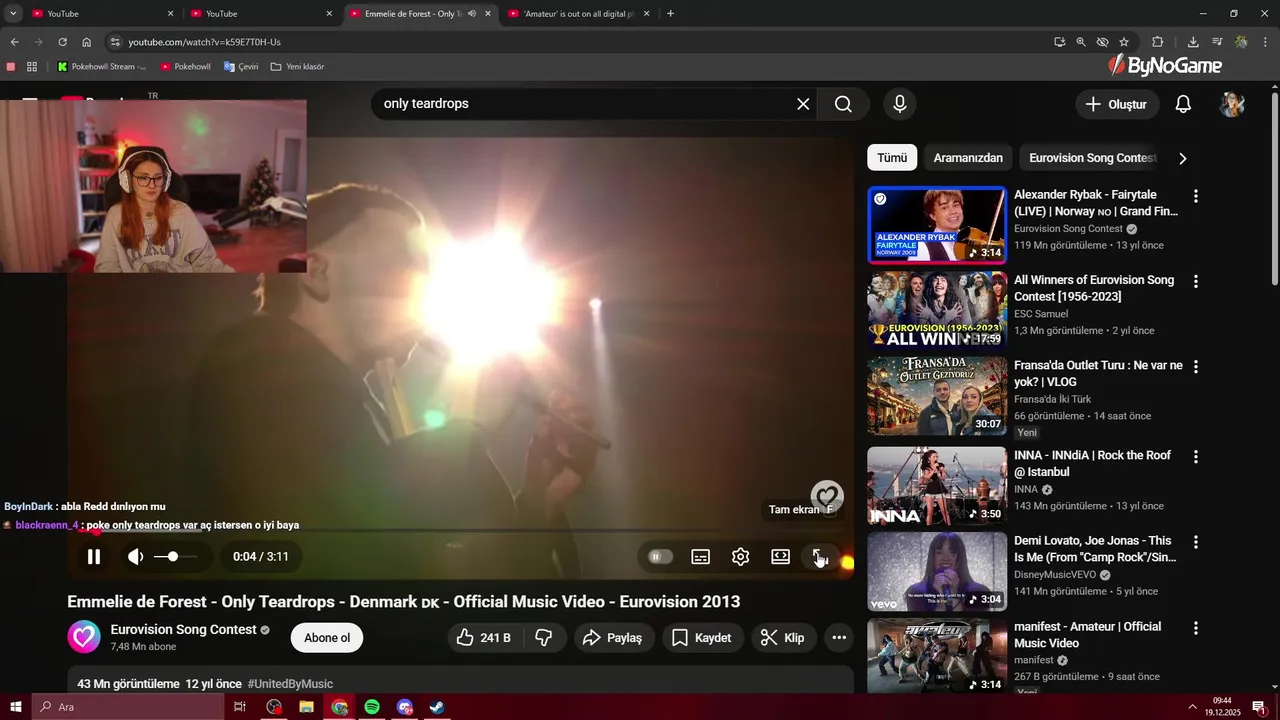This screenshot has width=1280, height=720.
Task: Open Steam from the taskbar
Action: click(437, 707)
